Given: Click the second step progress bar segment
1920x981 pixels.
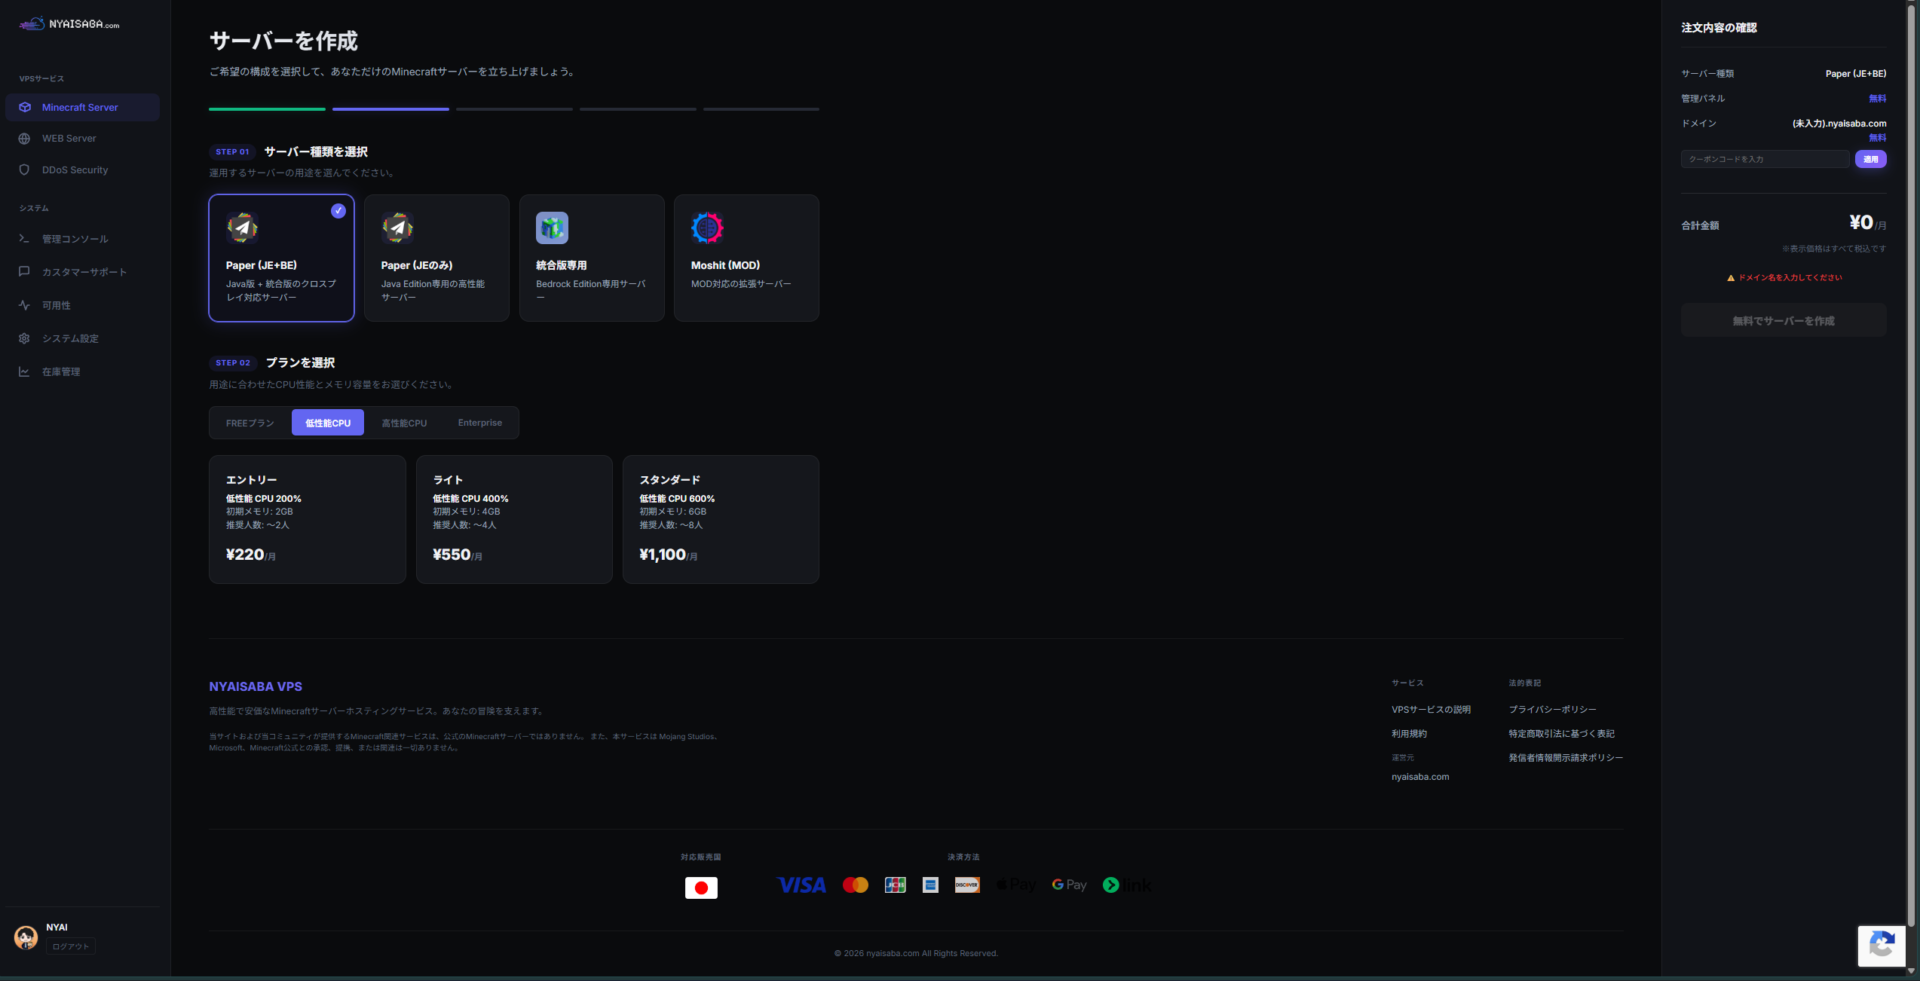Looking at the screenshot, I should tap(390, 109).
